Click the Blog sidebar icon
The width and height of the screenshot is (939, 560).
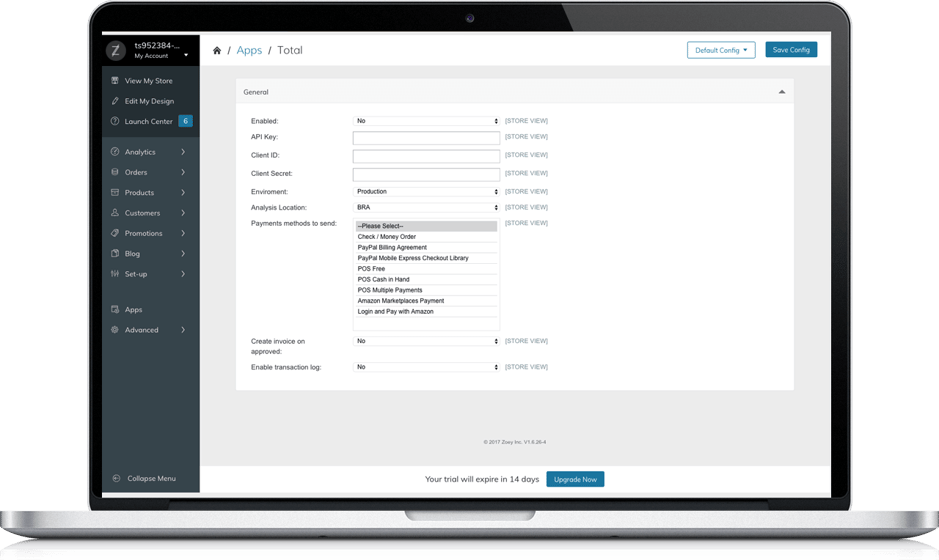pyautogui.click(x=115, y=253)
